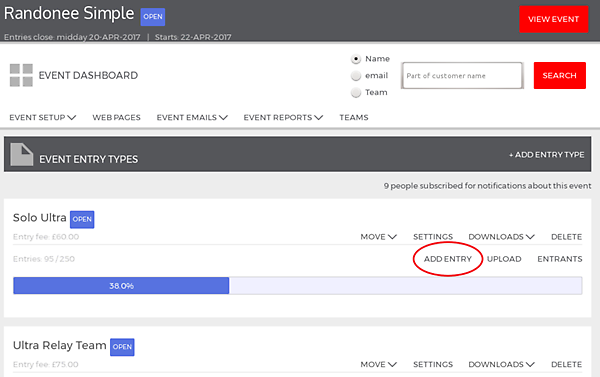Click the Event Entry Types heading
The height and width of the screenshot is (377, 600).
[88, 159]
